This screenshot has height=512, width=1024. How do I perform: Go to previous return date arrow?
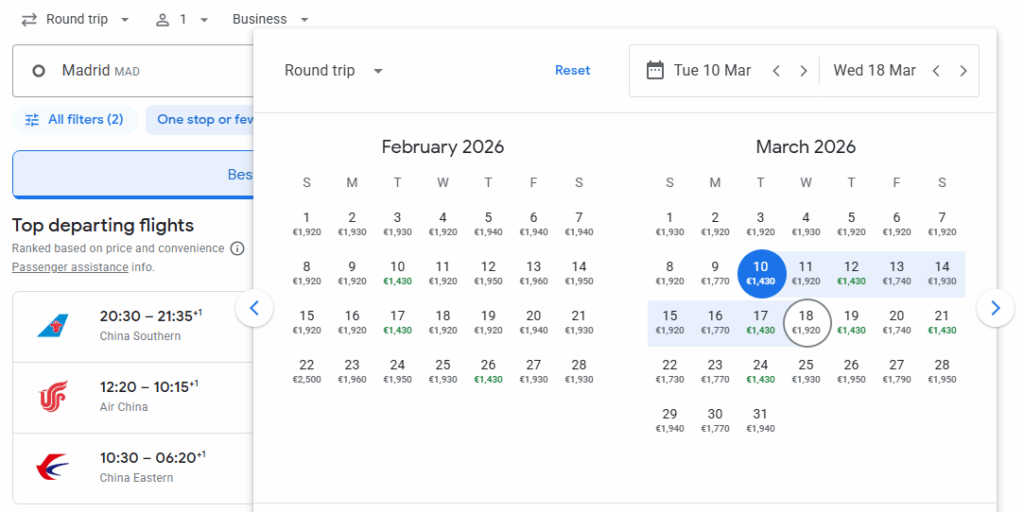coord(936,71)
